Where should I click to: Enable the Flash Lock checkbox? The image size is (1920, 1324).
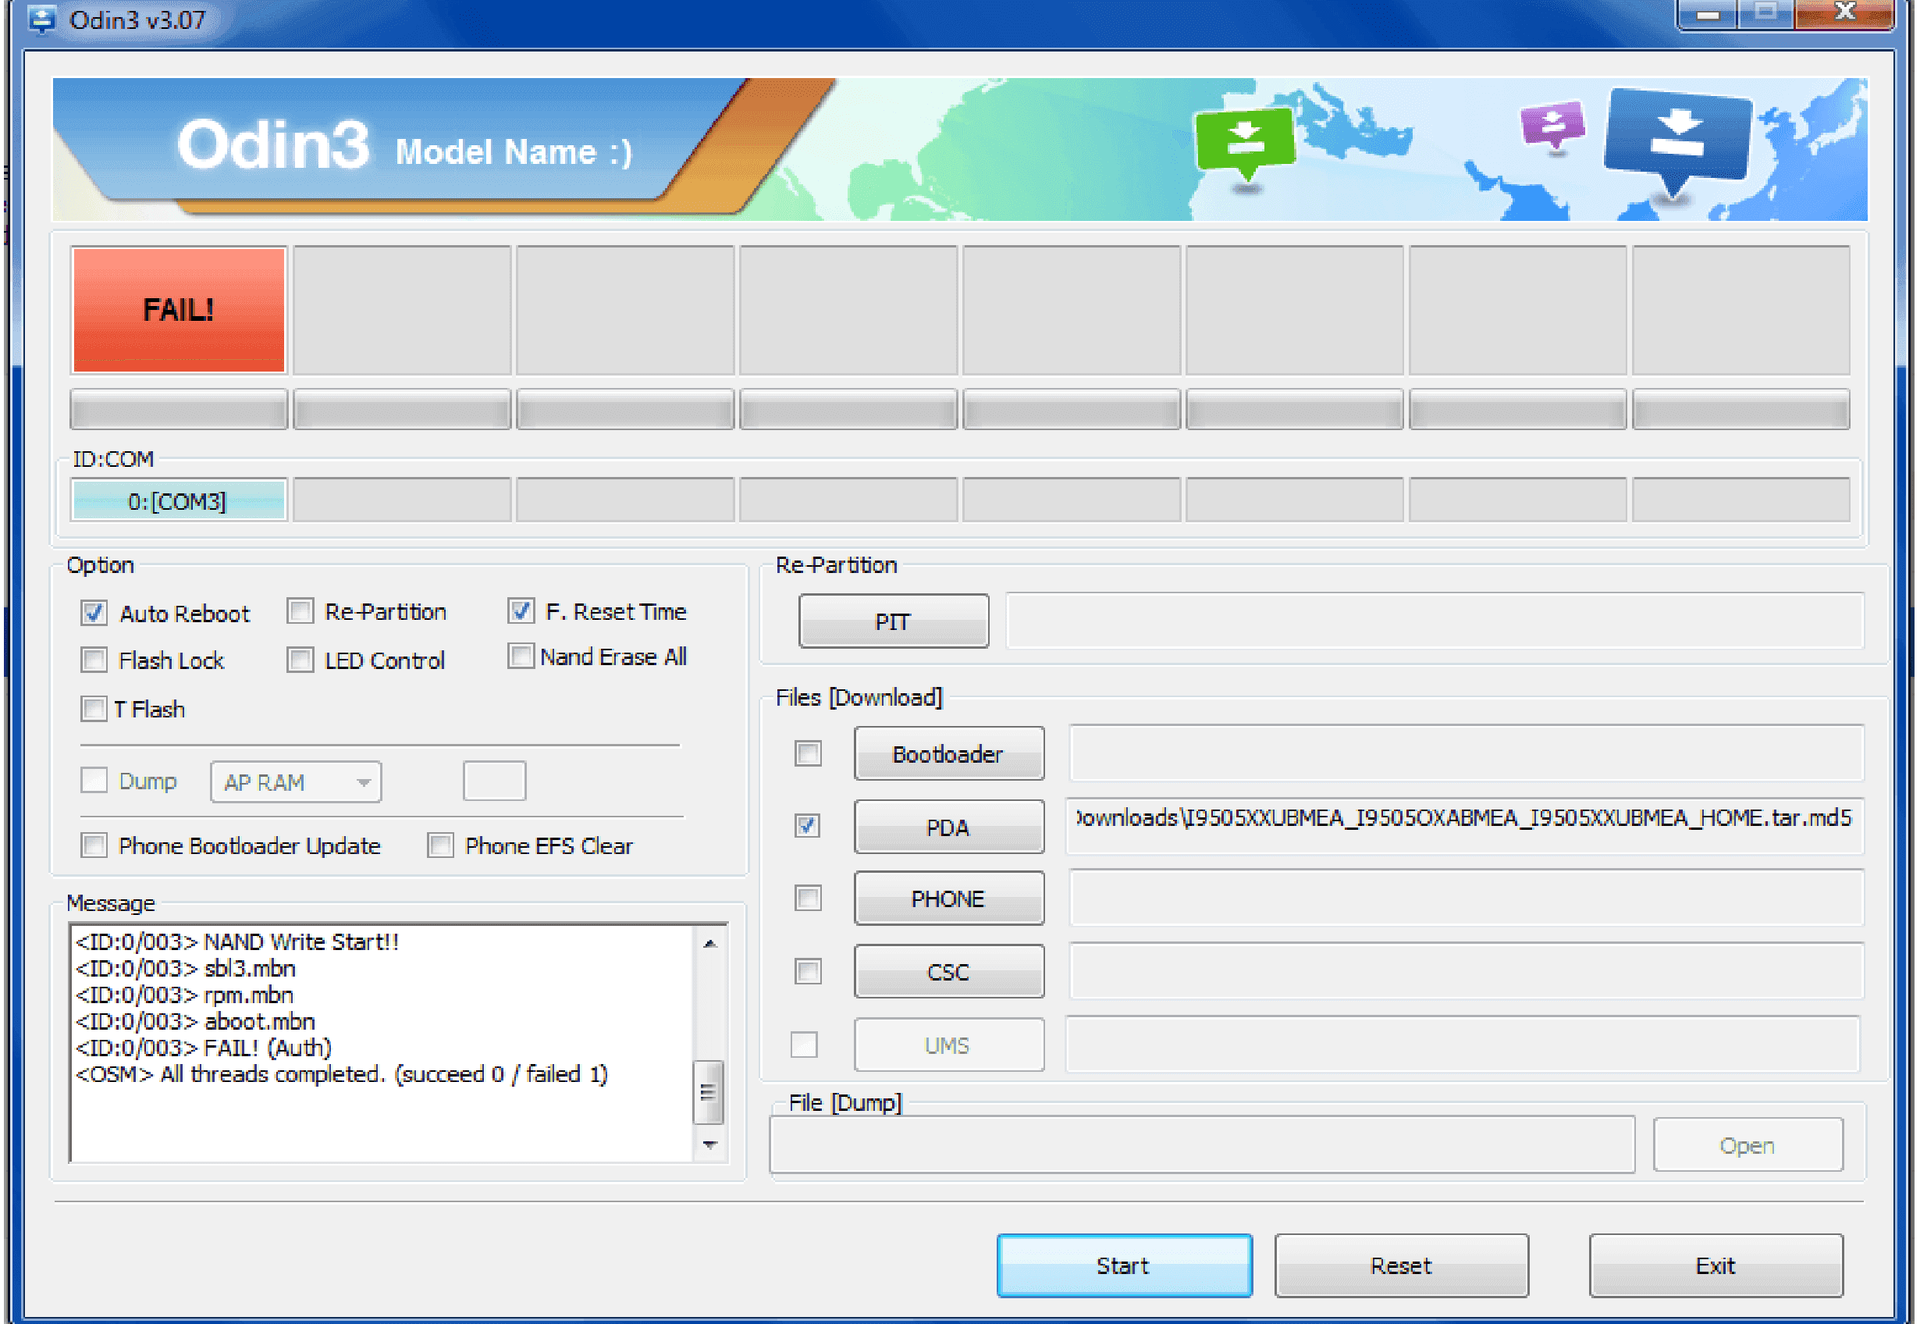94,660
